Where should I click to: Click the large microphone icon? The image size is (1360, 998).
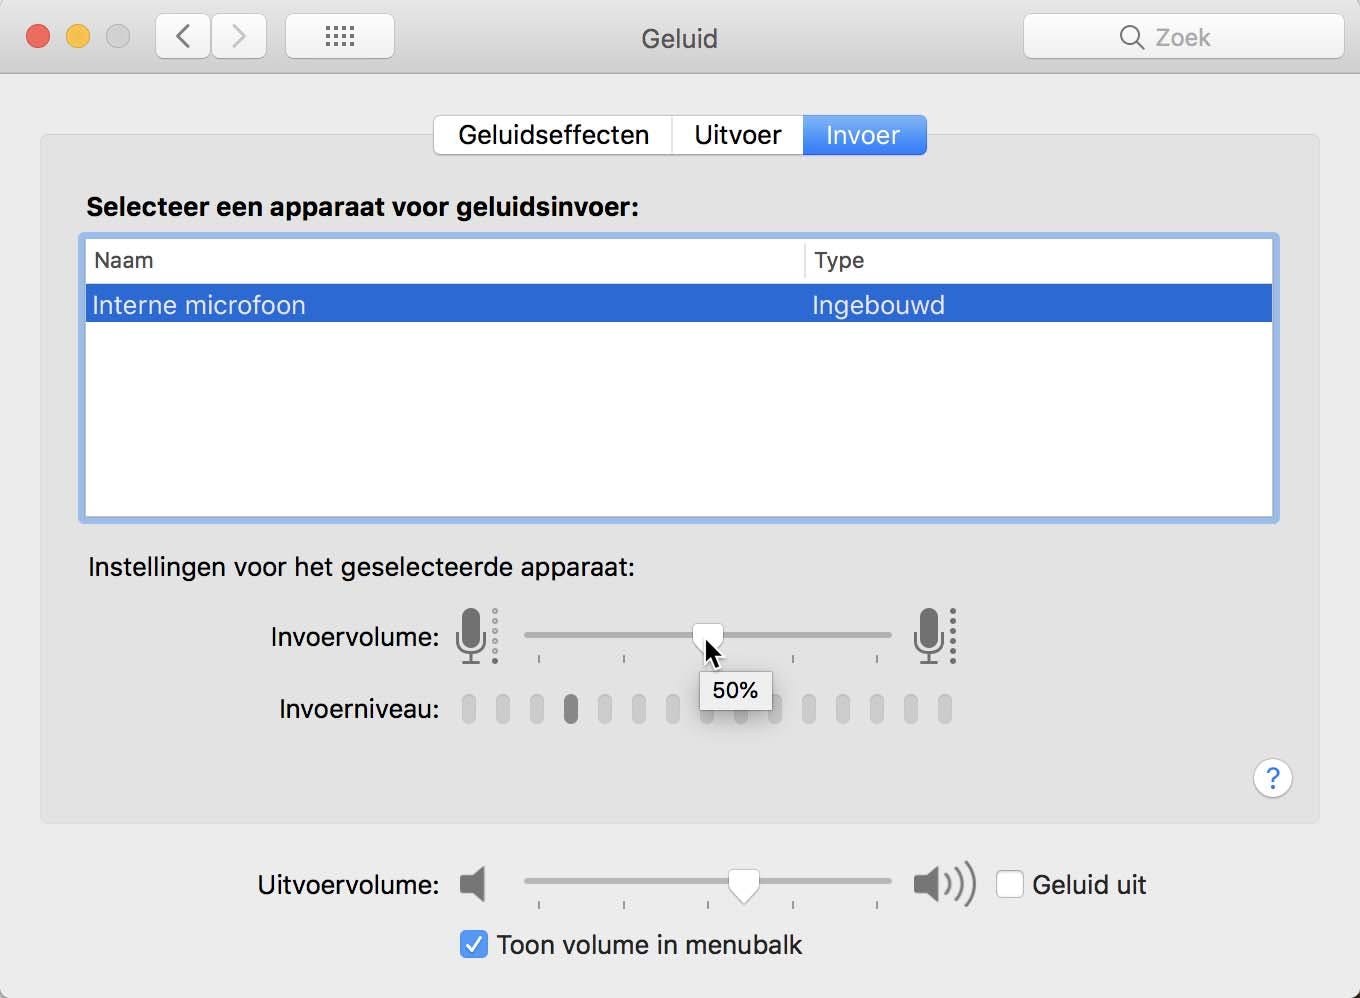(929, 635)
